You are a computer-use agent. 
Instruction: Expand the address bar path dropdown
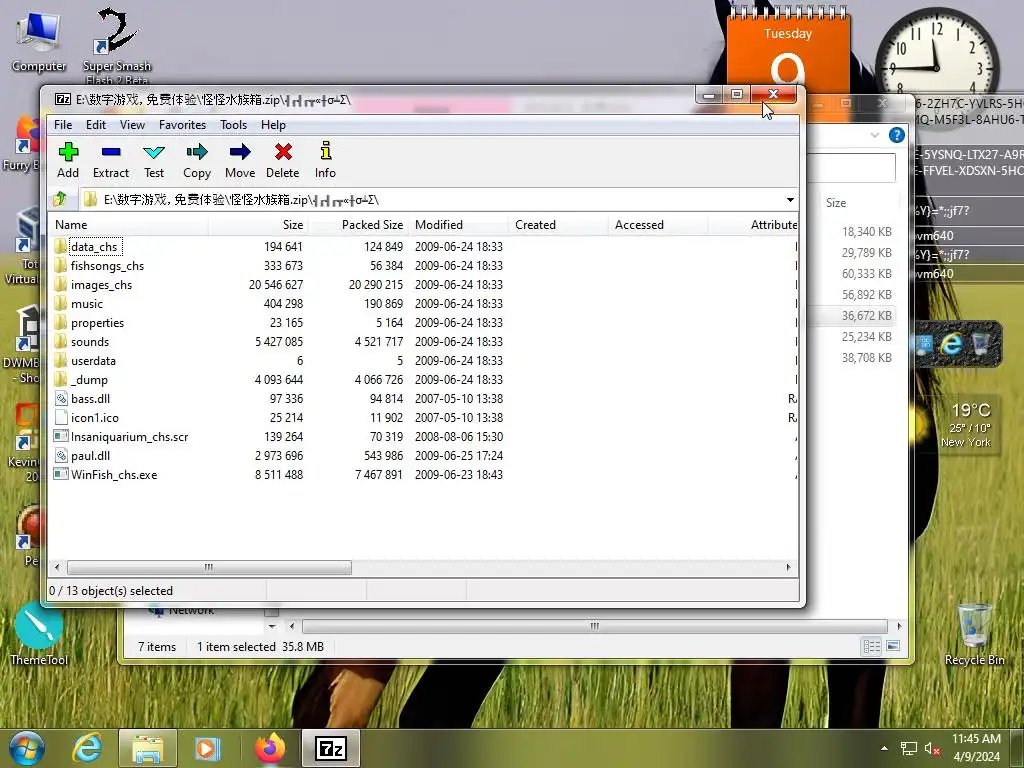coord(790,199)
